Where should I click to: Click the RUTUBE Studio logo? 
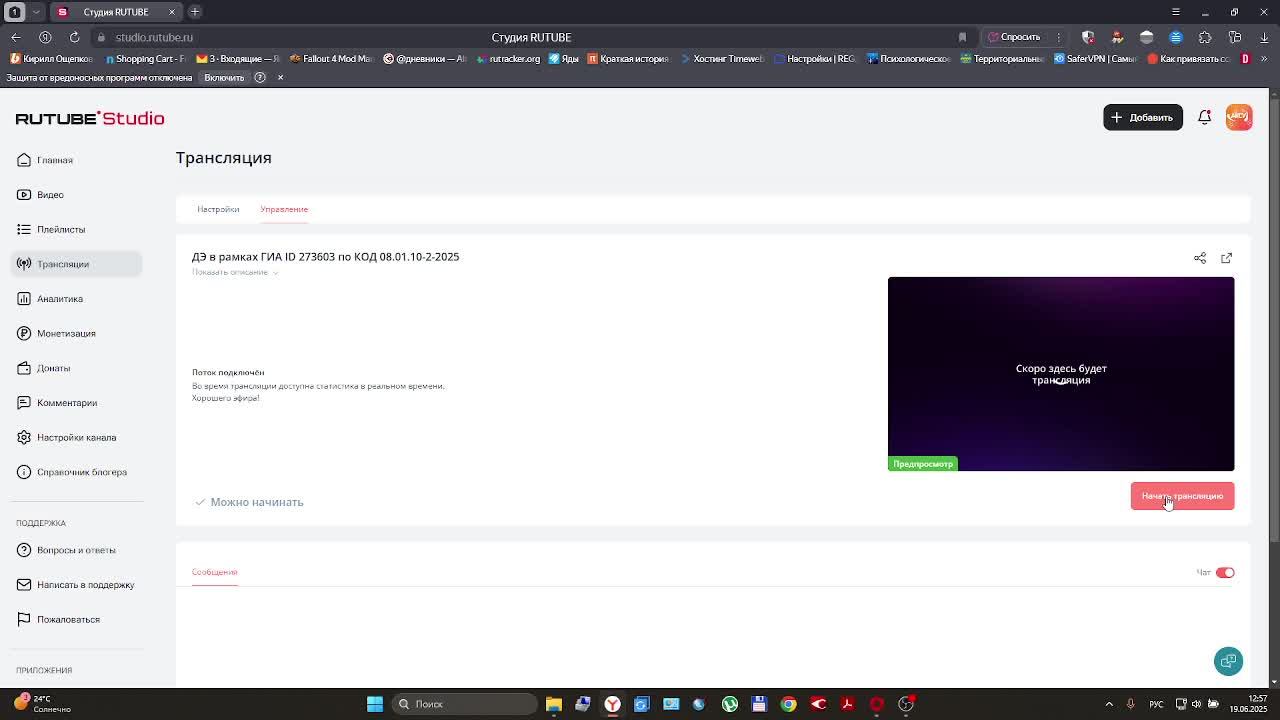coord(90,118)
